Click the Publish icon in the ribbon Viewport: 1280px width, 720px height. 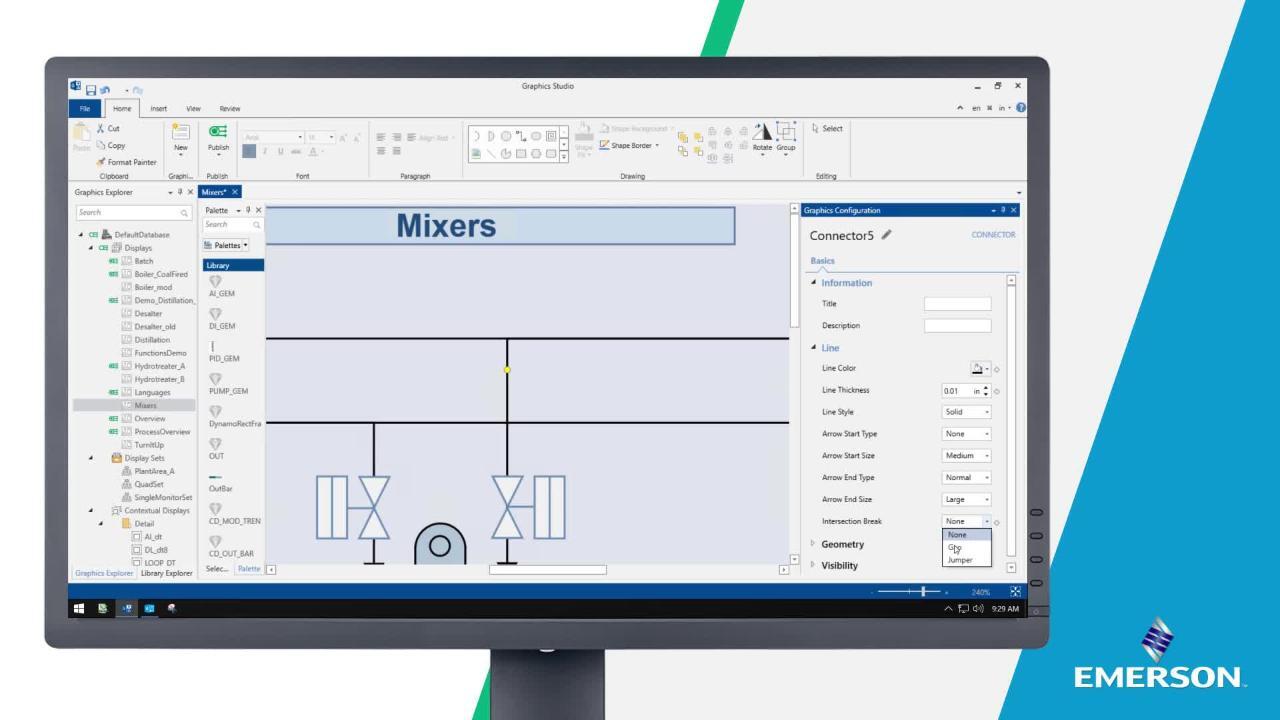tap(217, 132)
